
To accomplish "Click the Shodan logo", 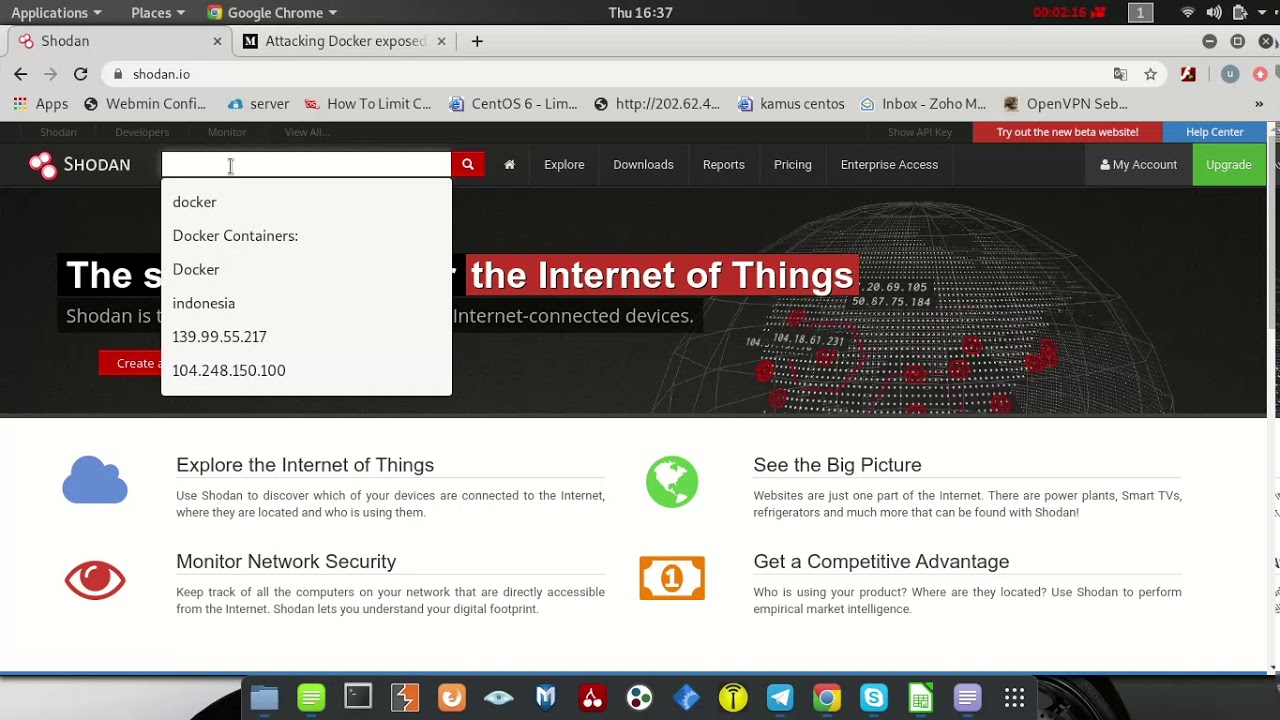I will pos(79,165).
